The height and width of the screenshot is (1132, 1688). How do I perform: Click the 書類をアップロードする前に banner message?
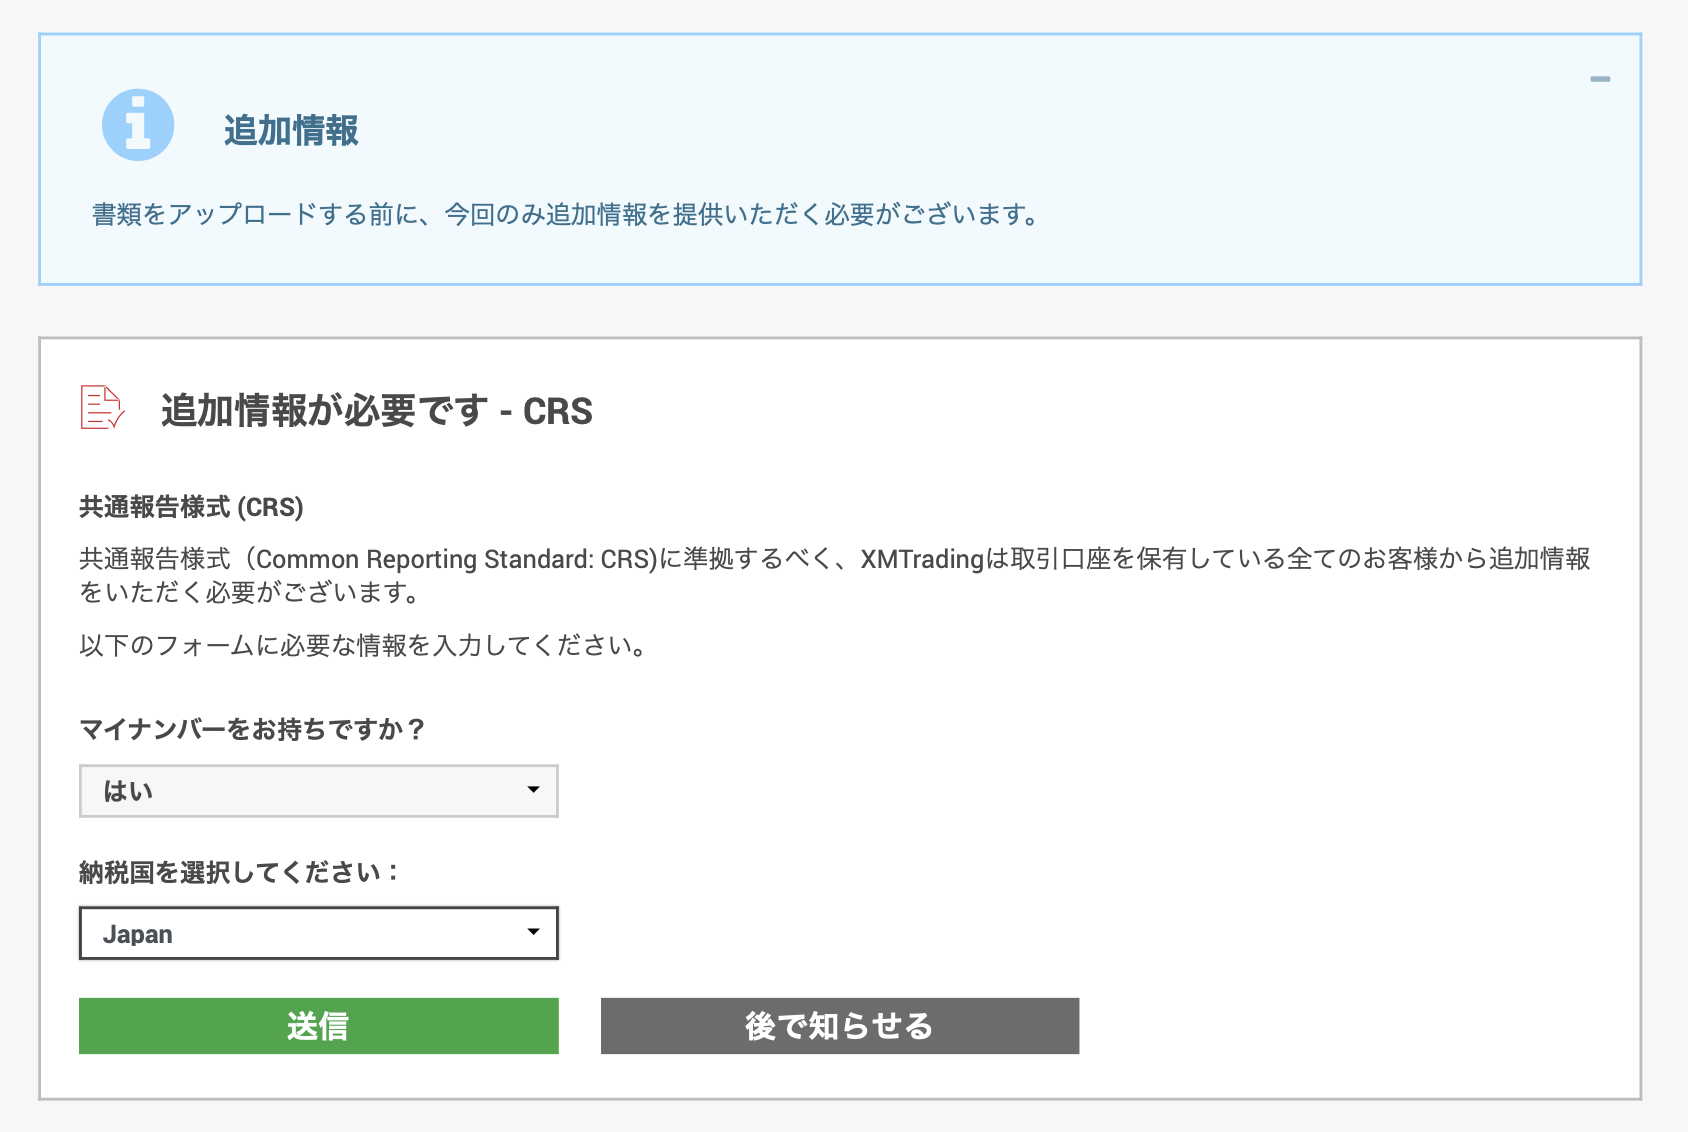pos(567,214)
